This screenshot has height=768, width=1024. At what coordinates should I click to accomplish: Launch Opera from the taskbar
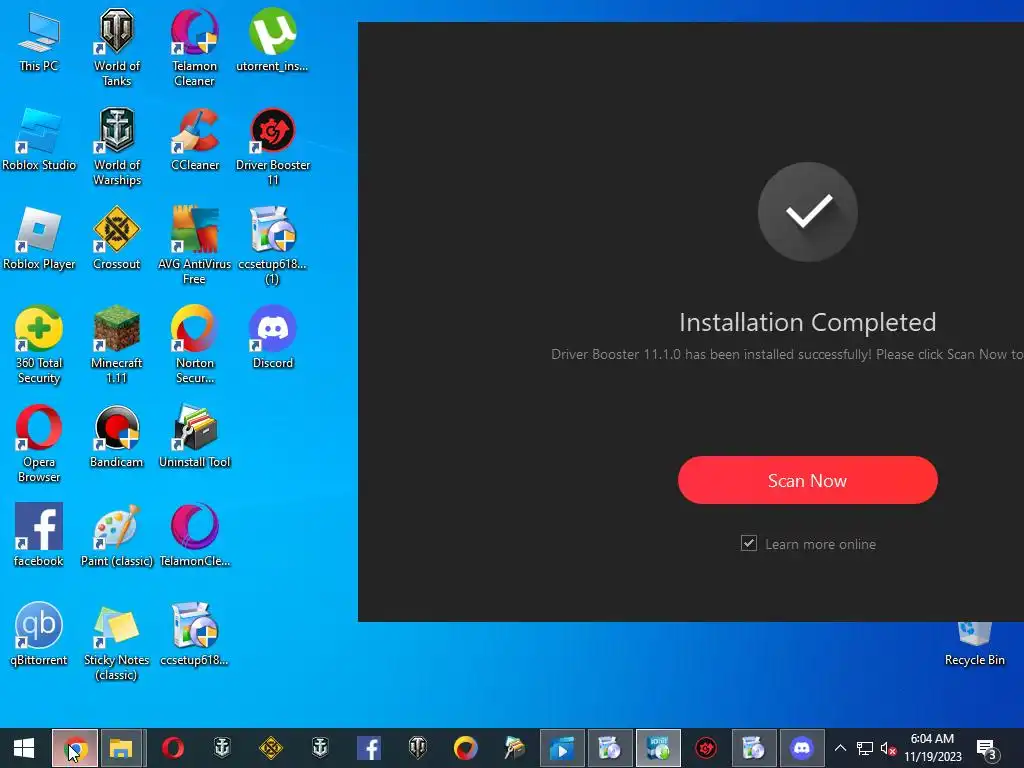coord(173,748)
